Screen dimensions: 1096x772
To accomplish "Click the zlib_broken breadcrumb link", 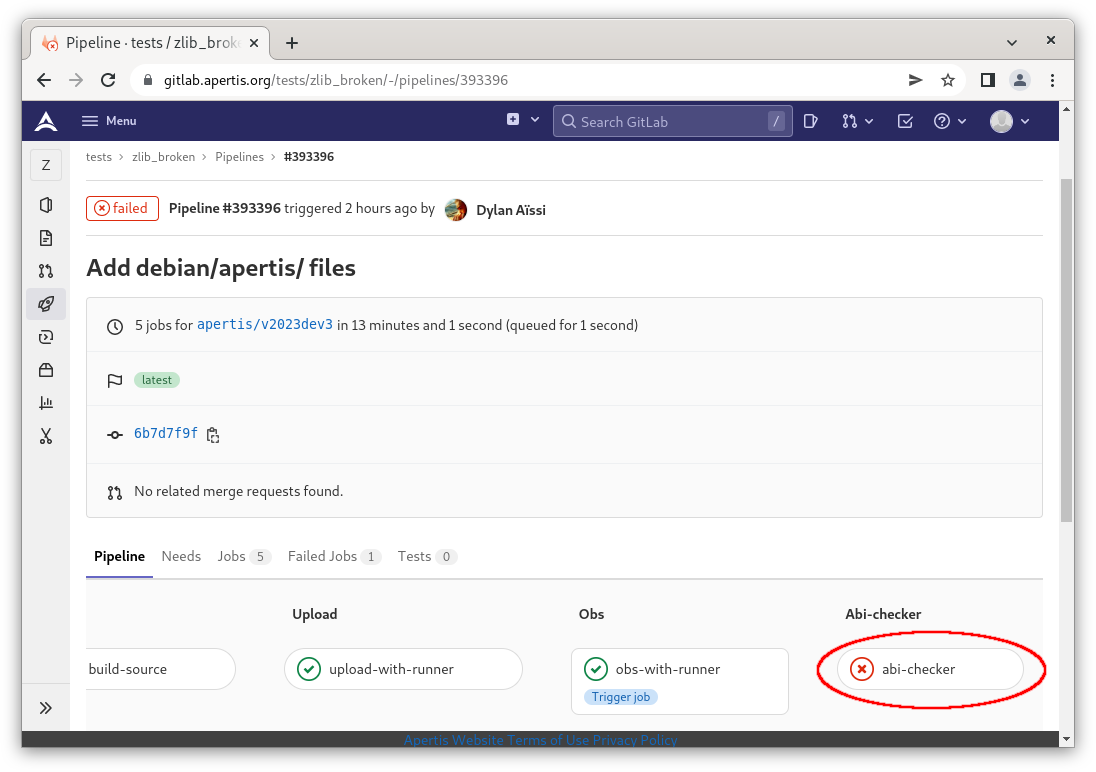I will point(164,157).
